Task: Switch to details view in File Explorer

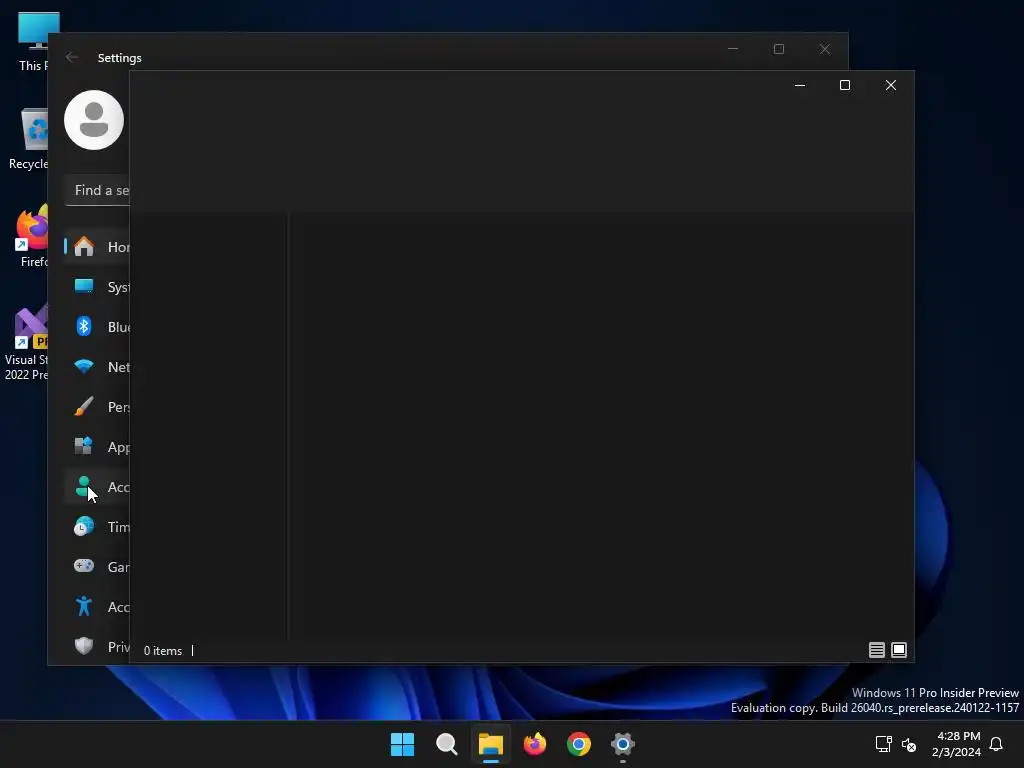Action: (x=876, y=650)
